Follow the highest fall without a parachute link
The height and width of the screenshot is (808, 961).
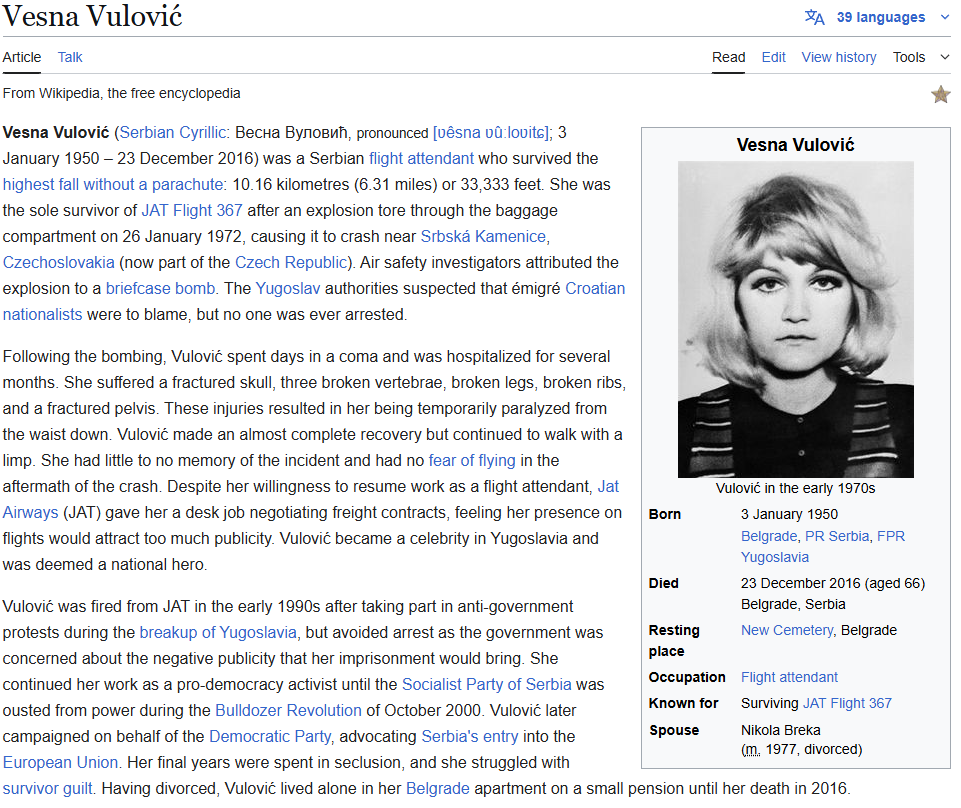(x=113, y=185)
